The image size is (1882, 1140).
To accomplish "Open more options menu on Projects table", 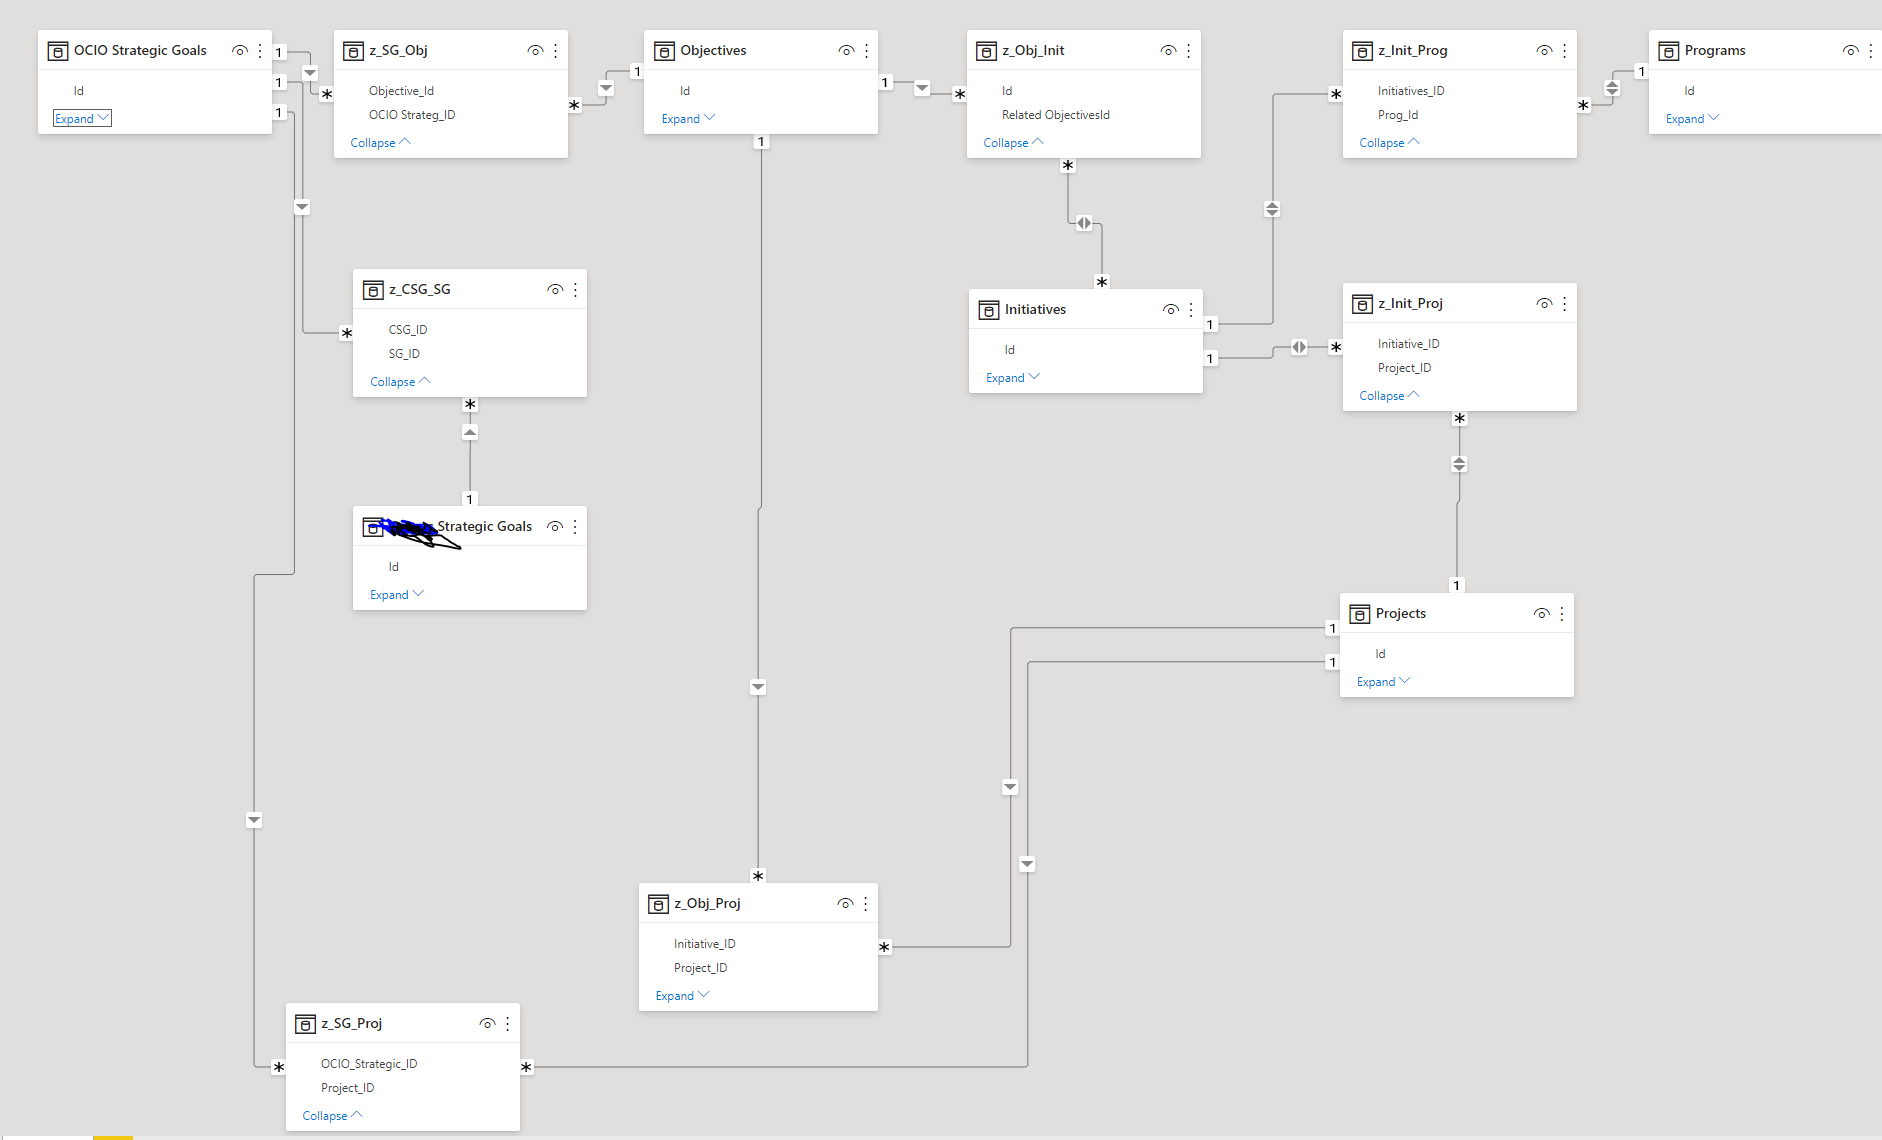I will (x=1561, y=614).
